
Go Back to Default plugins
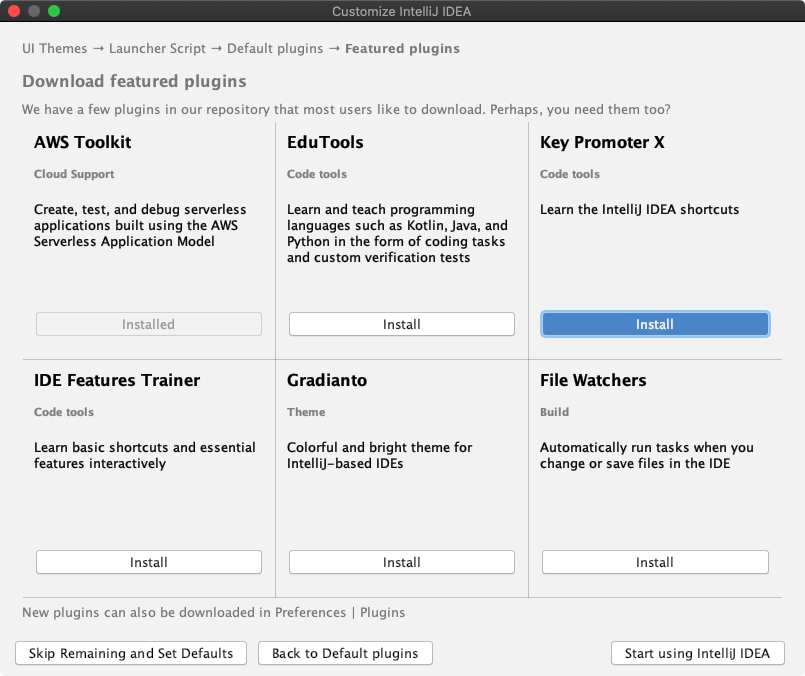[345, 653]
